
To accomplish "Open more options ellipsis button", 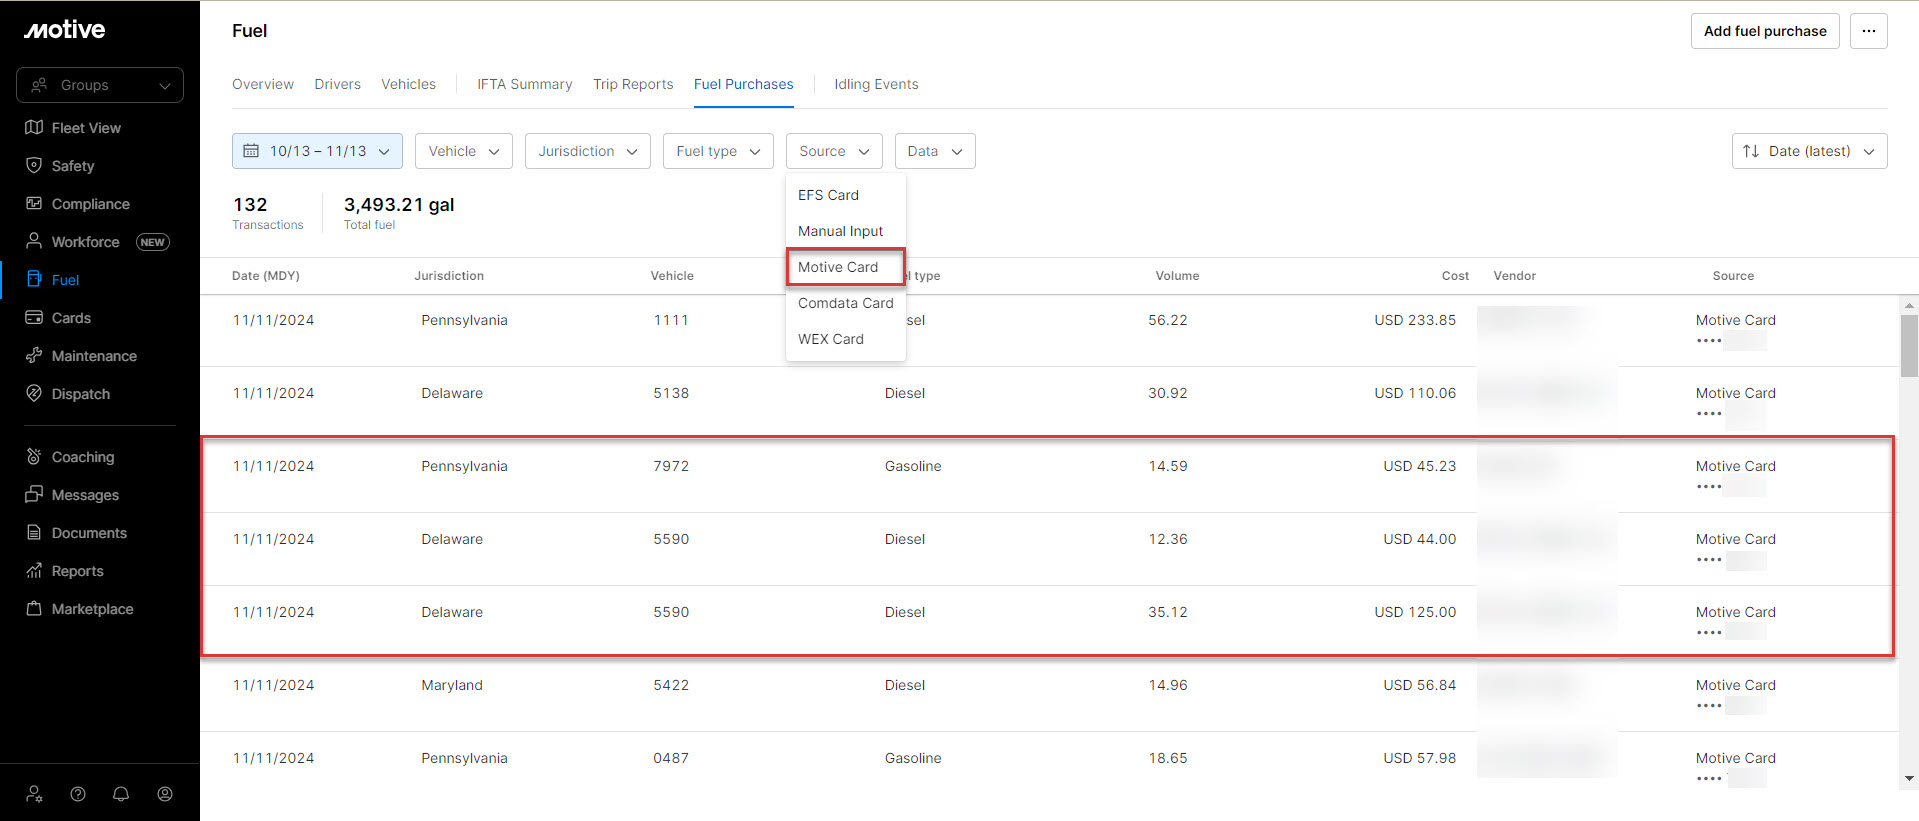I will [x=1869, y=31].
